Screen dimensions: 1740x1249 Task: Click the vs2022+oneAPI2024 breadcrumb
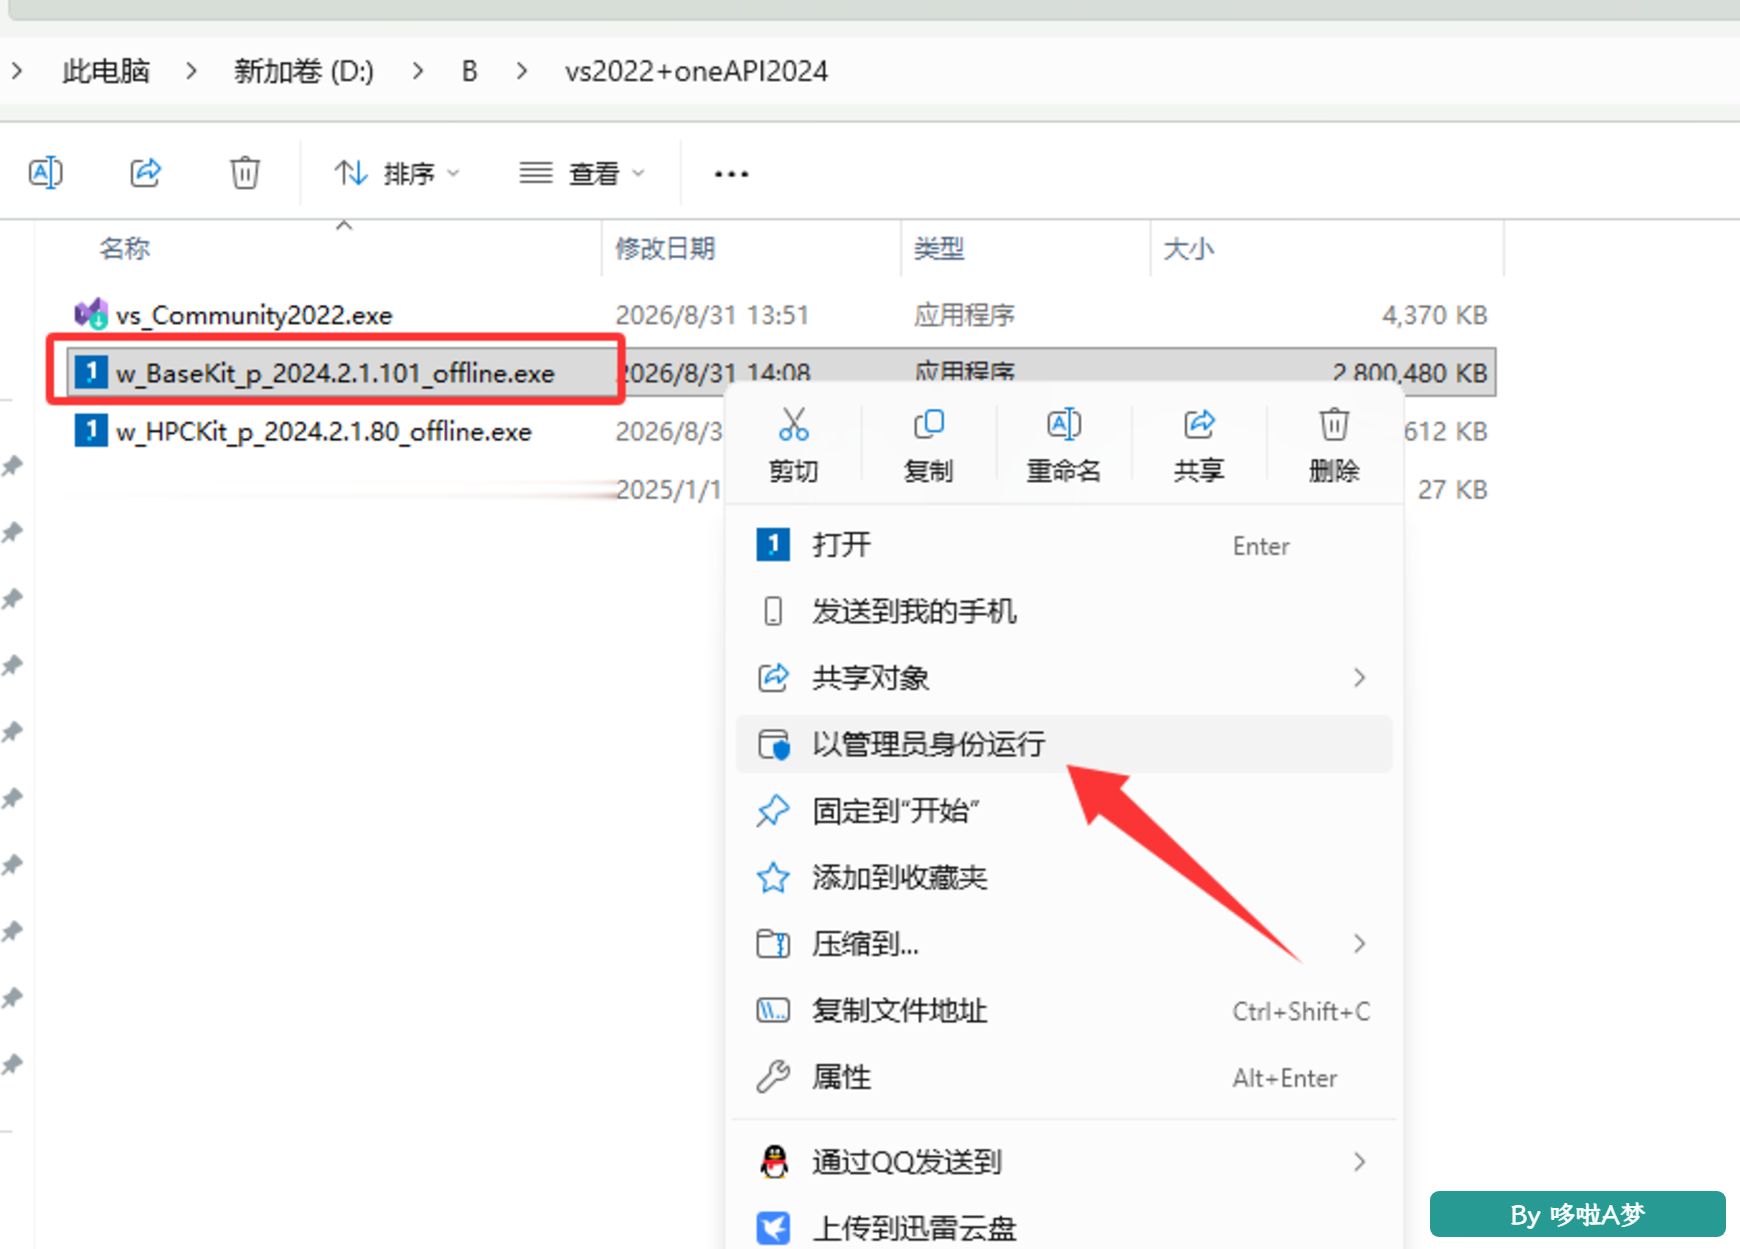[x=696, y=71]
